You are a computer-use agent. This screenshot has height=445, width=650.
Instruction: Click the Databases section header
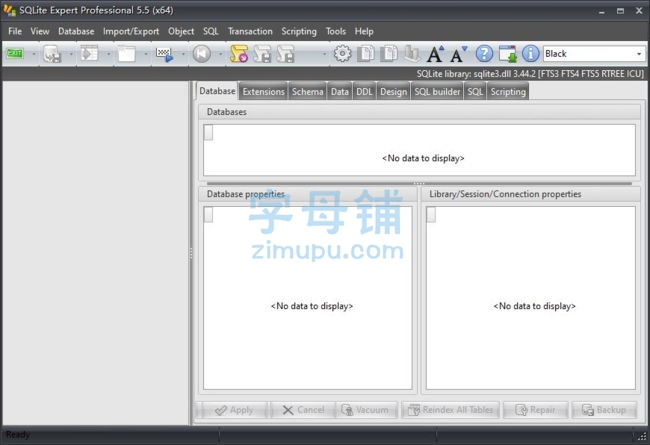coord(419,112)
